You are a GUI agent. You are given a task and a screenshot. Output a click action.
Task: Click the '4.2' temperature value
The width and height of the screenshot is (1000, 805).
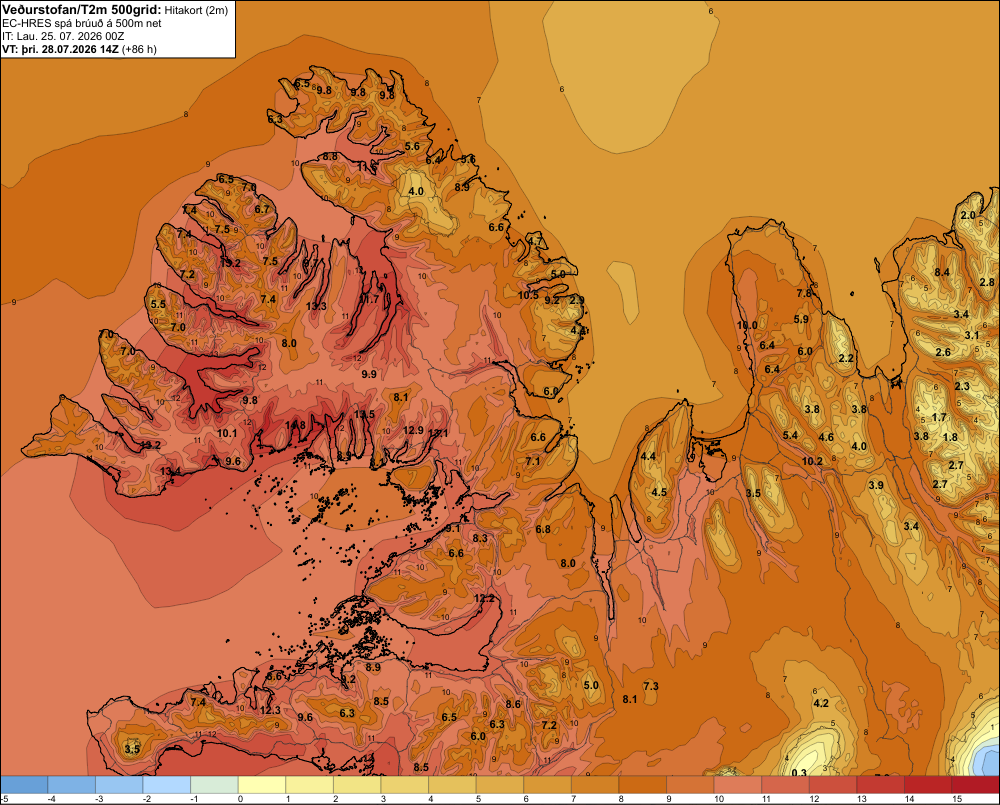821,703
